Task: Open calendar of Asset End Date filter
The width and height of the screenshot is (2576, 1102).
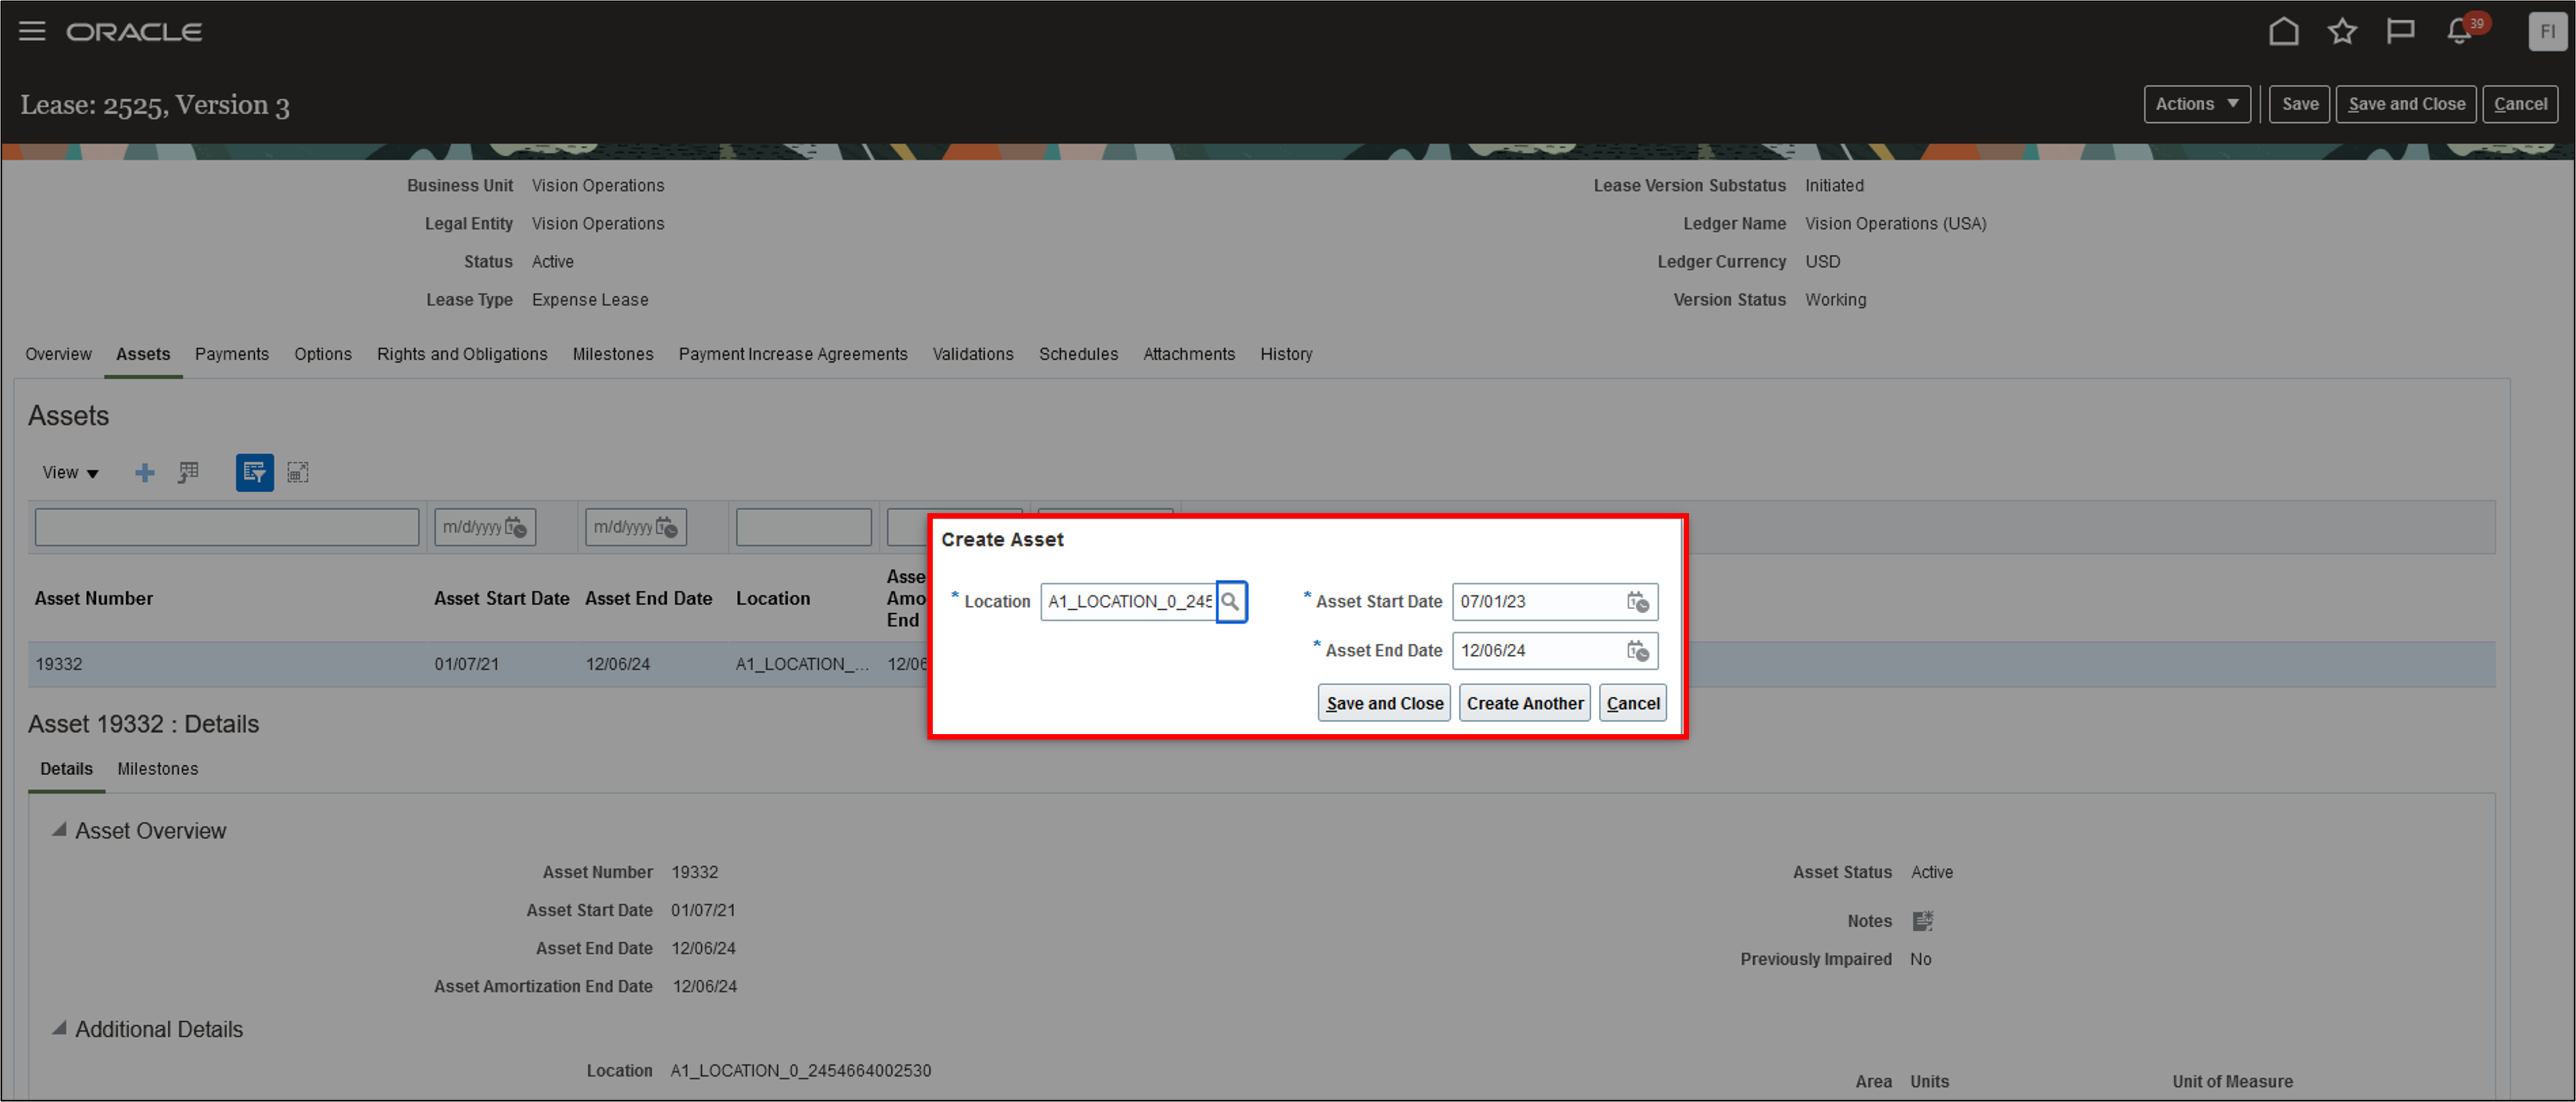Action: tap(666, 527)
